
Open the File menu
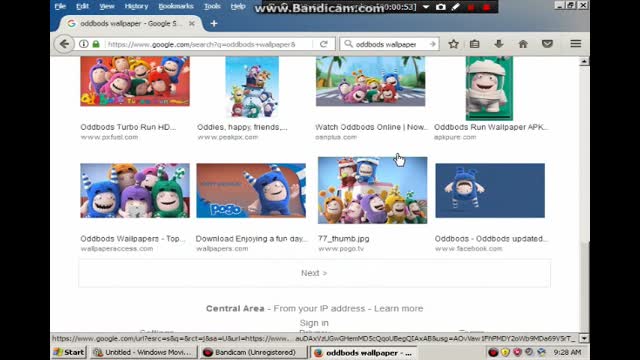click(x=60, y=6)
